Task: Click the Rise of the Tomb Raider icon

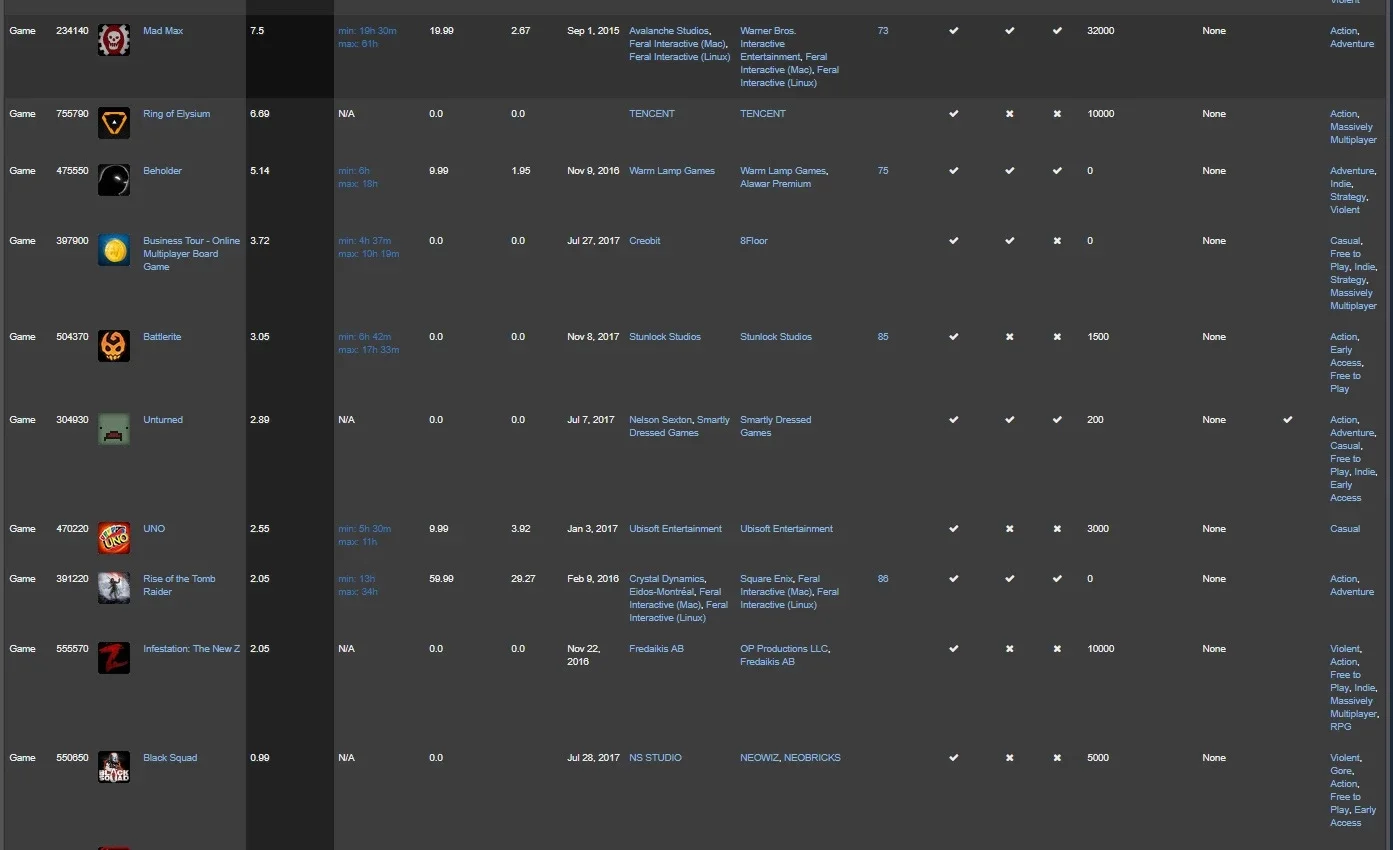Action: pyautogui.click(x=114, y=589)
